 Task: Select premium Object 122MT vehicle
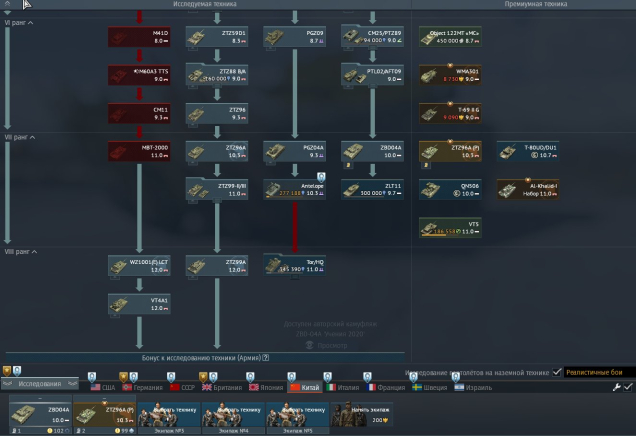click(x=450, y=37)
